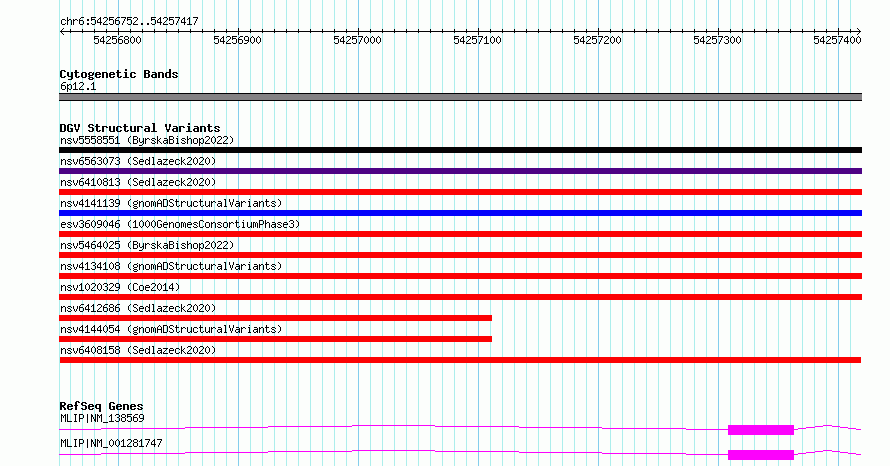Click the Cytogenetic Bands track title

coord(119,74)
